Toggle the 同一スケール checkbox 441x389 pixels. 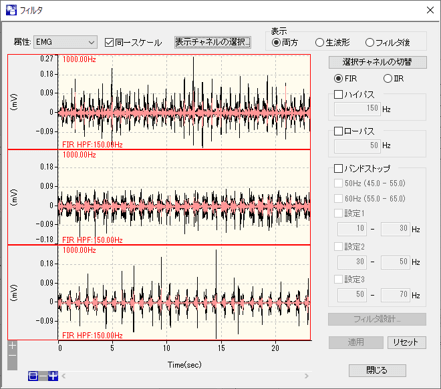coord(109,43)
